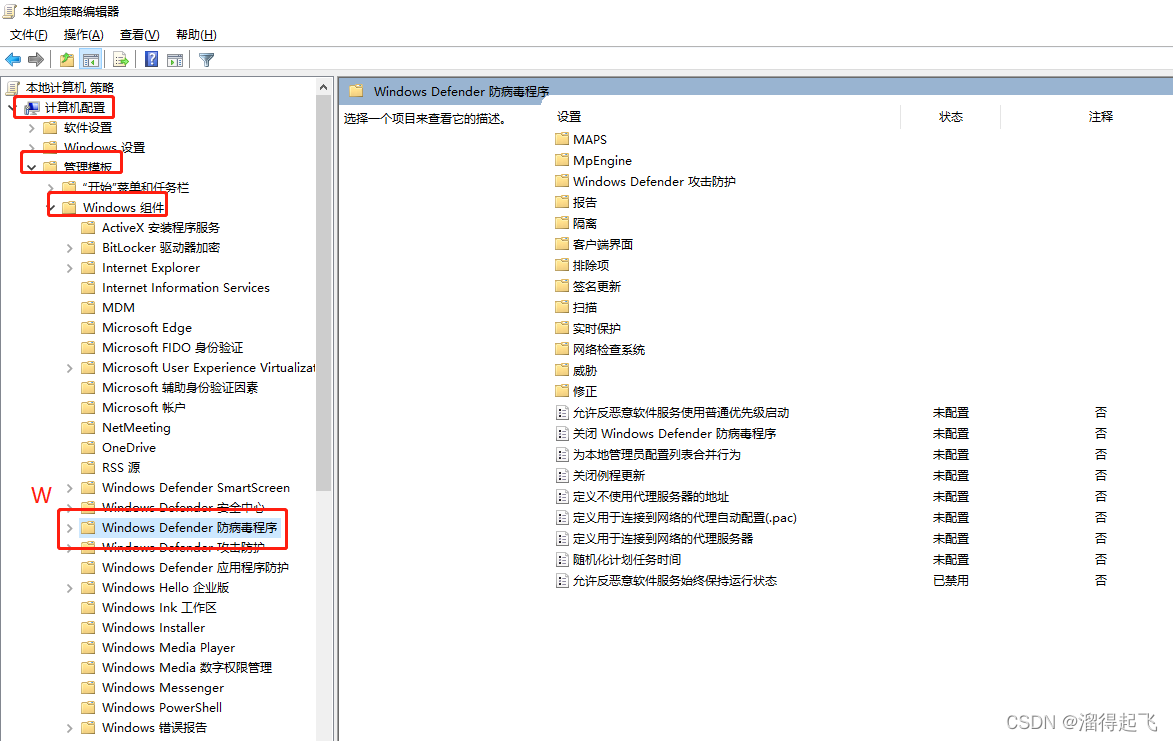The image size is (1173, 741).
Task: Open the 操作(A) menu
Action: (x=84, y=34)
